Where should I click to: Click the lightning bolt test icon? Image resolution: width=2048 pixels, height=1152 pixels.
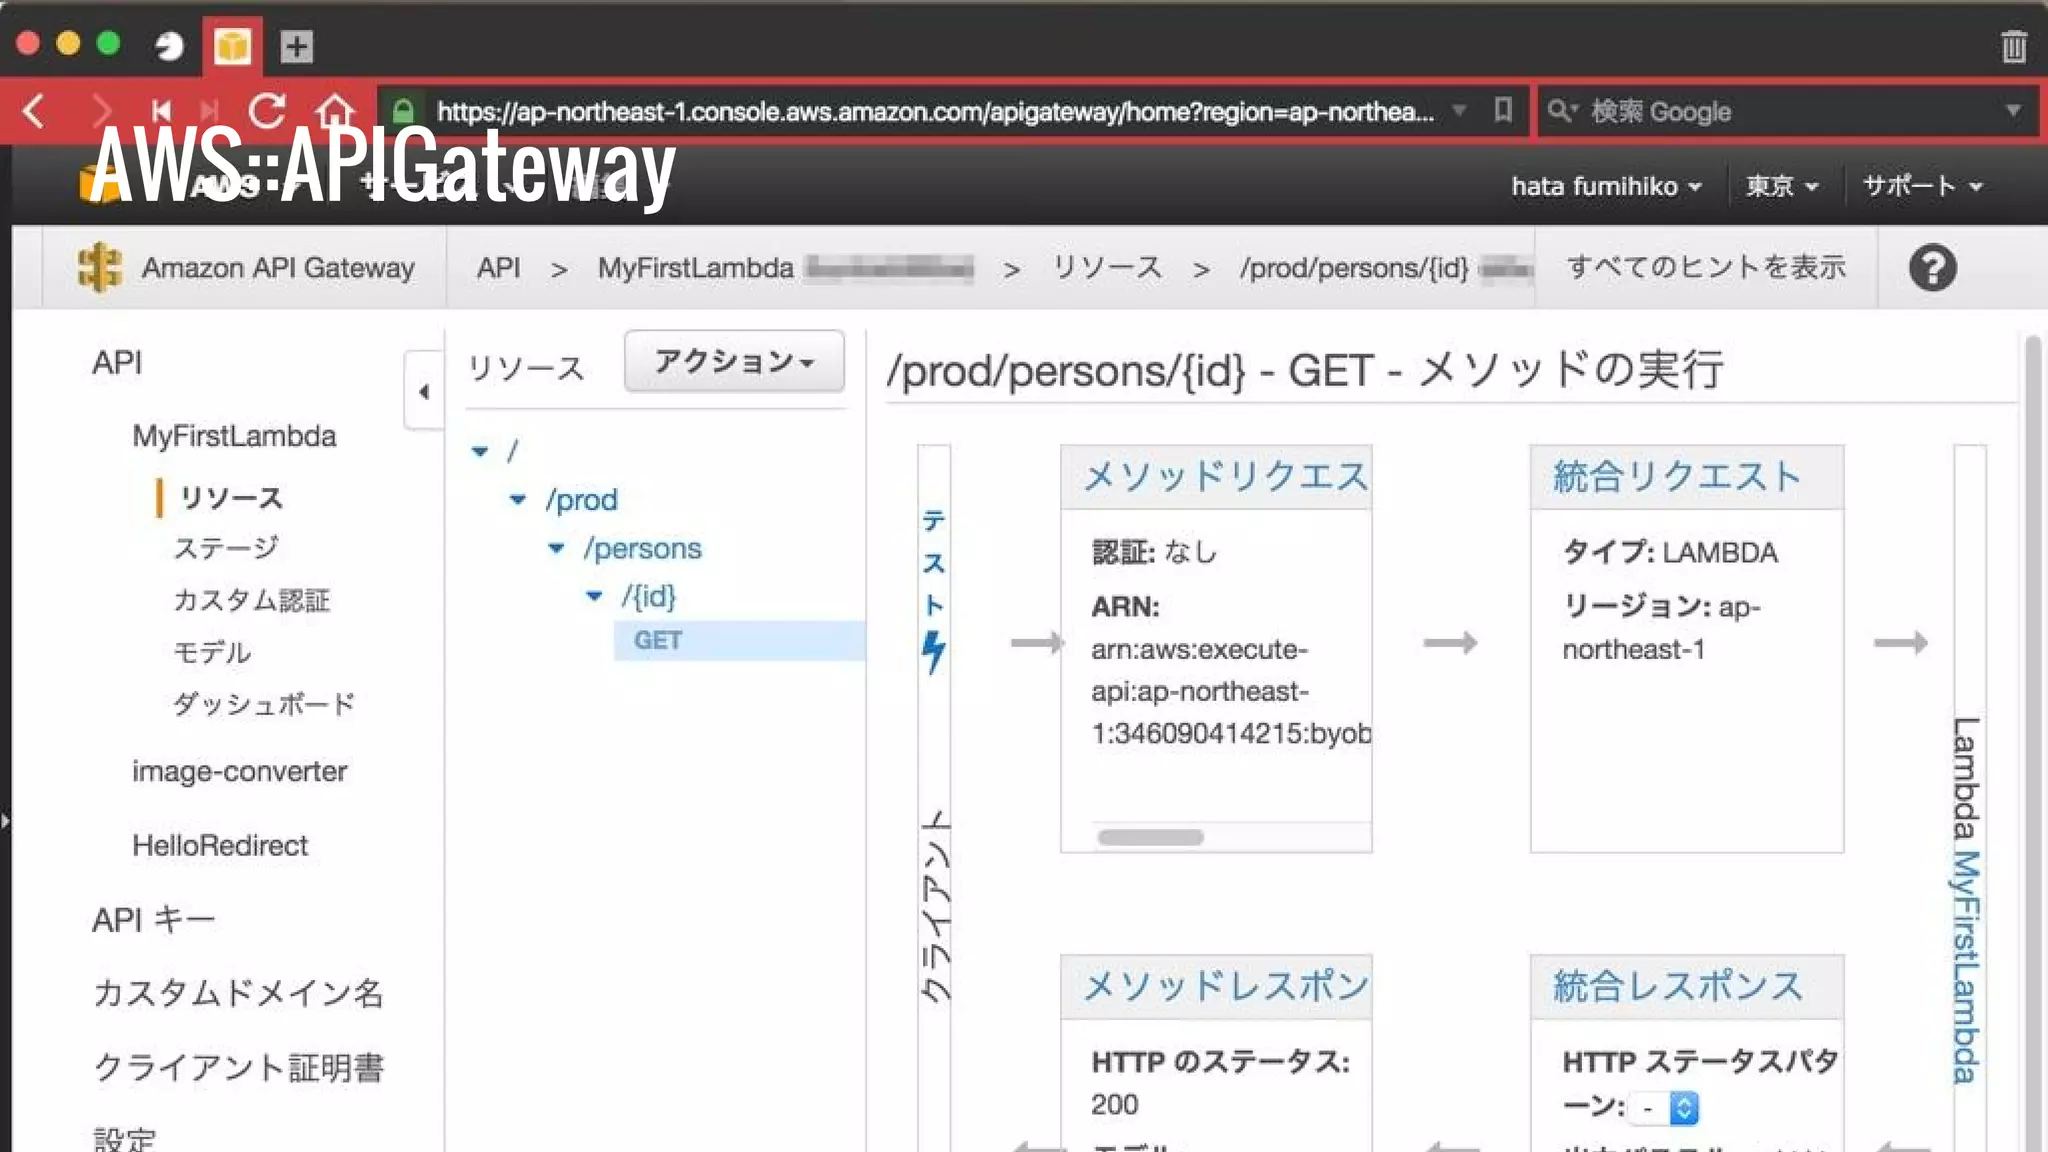click(933, 651)
